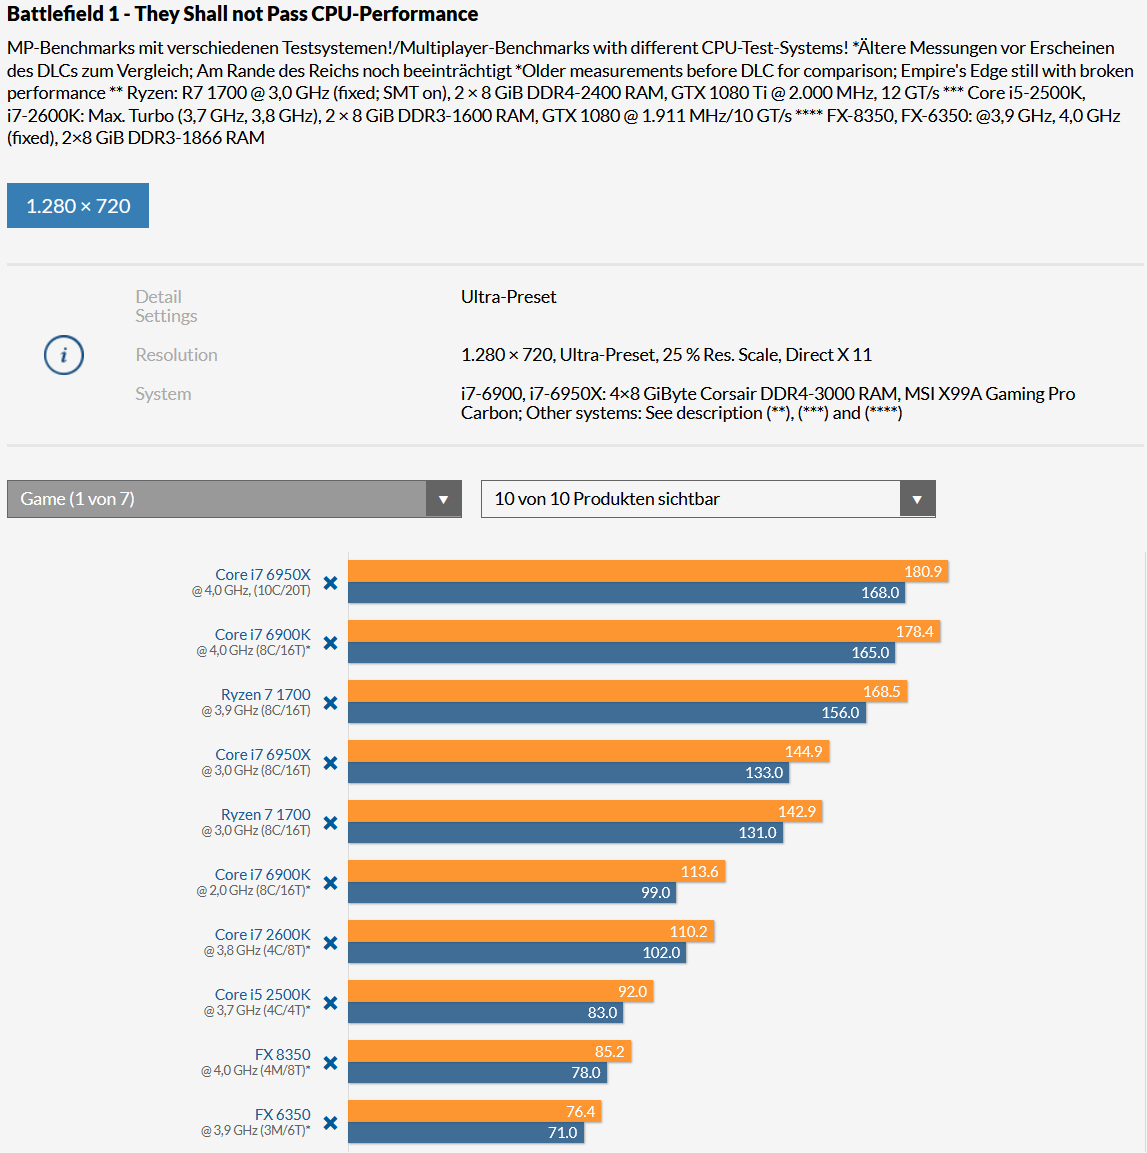The image size is (1147, 1153).
Task: Click the blue 156.0 bar
Action: coord(607,713)
